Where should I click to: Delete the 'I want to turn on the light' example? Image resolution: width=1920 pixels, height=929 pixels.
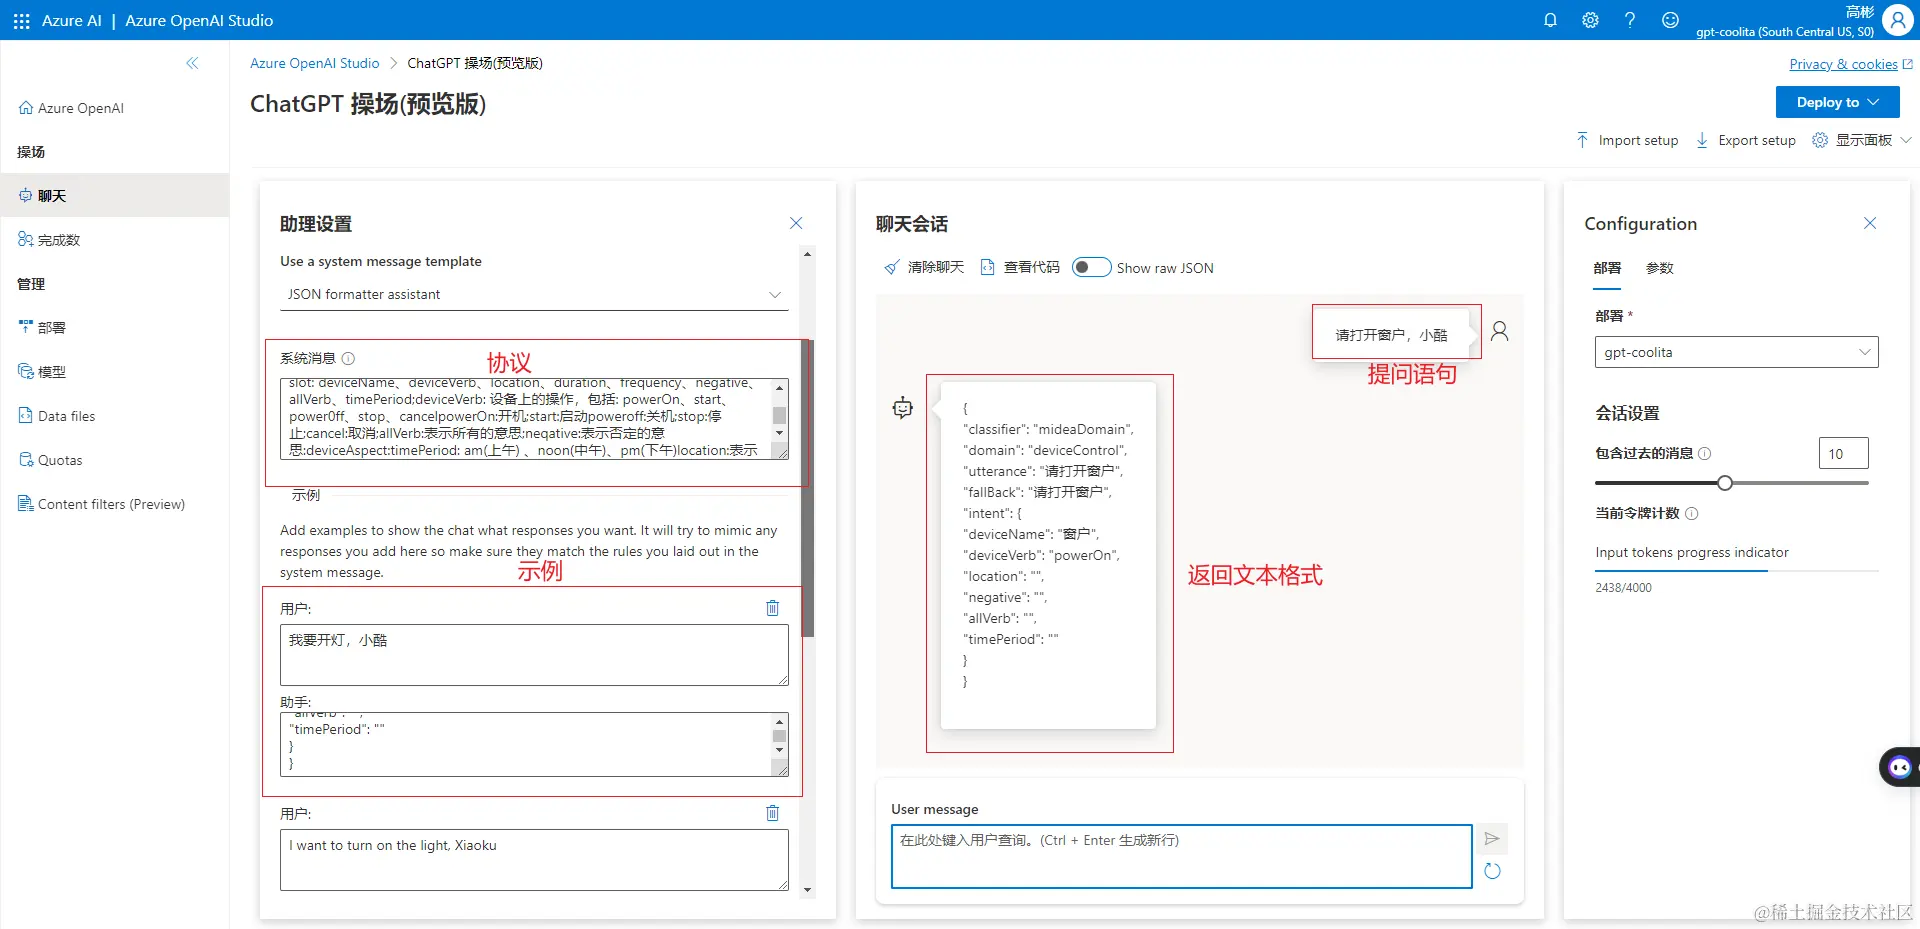[x=772, y=813]
